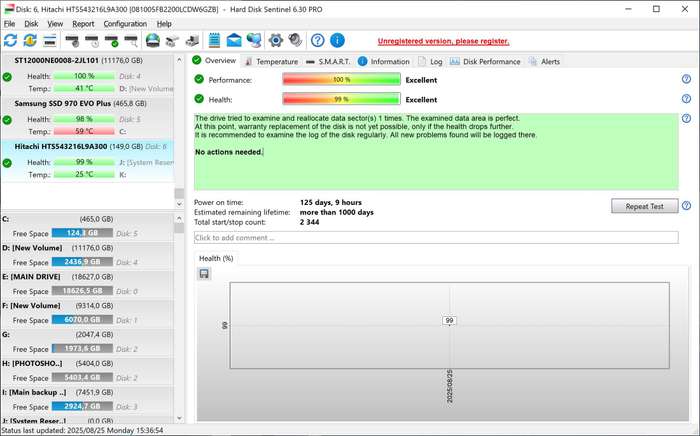This screenshot has width=700, height=436.
Task: Select the Overview tab
Action: 214,61
